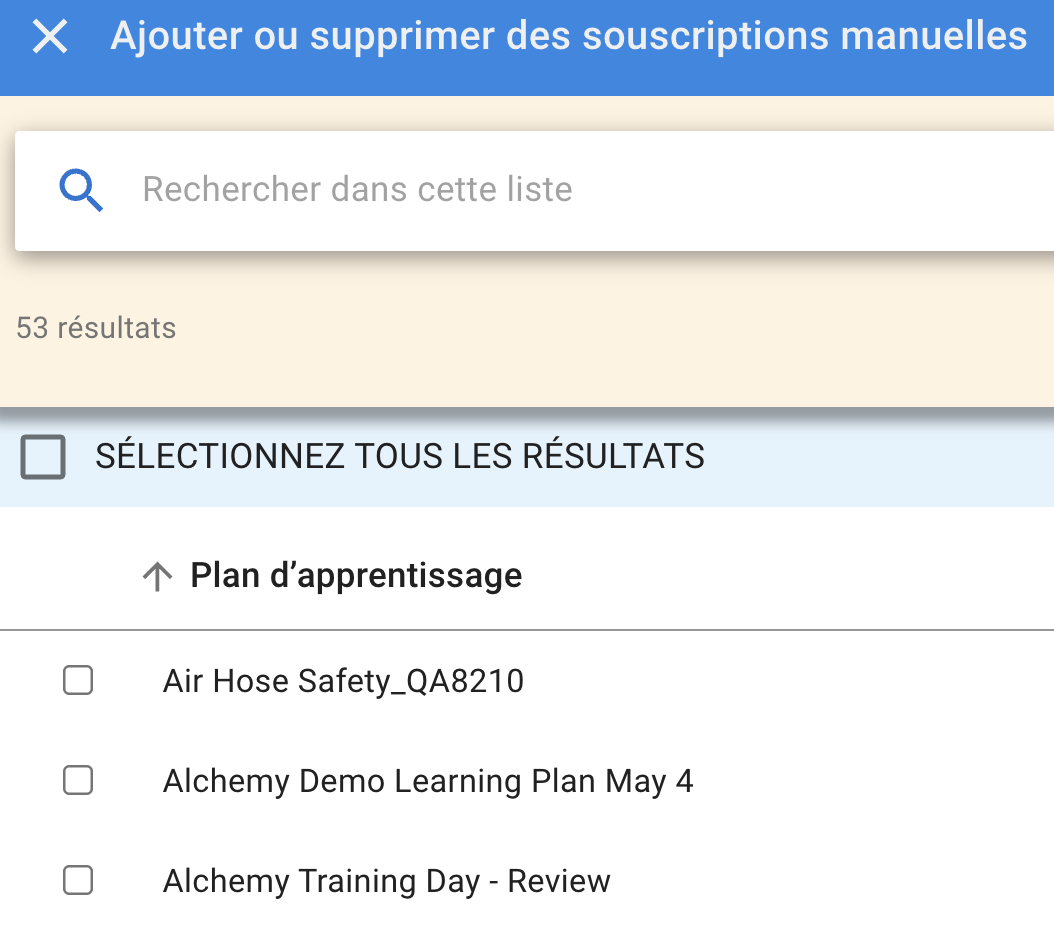Close the manual subscriptions dialog

pyautogui.click(x=49, y=38)
